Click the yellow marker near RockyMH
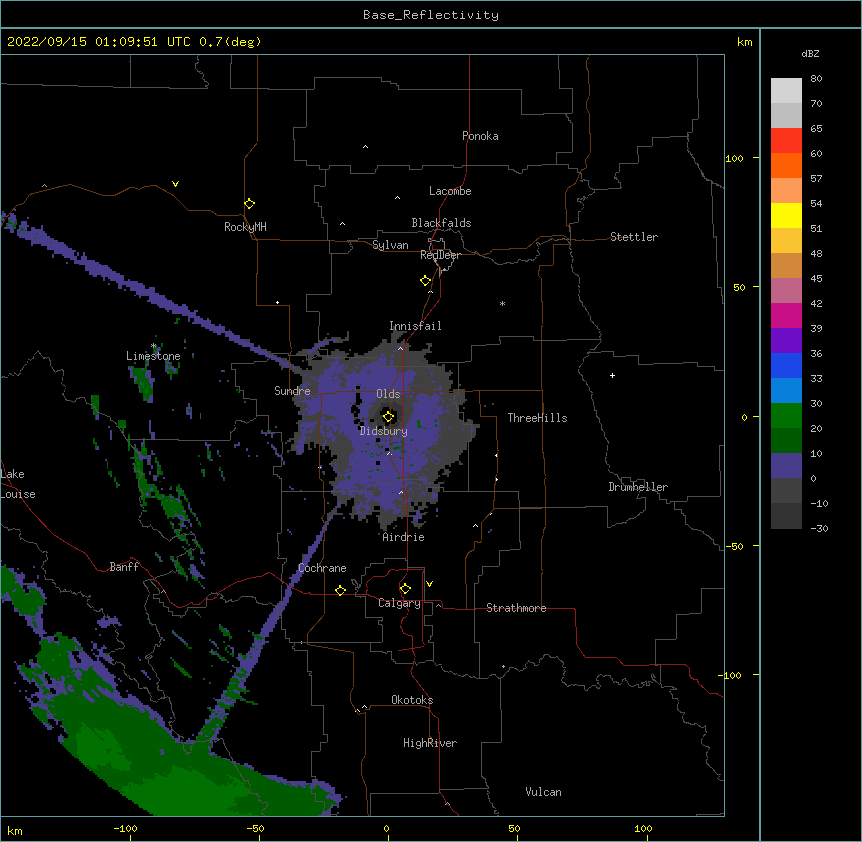Image resolution: width=862 pixels, height=842 pixels. click(250, 204)
